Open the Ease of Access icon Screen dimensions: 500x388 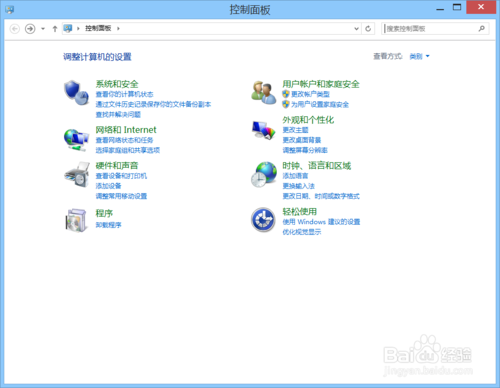[263, 220]
